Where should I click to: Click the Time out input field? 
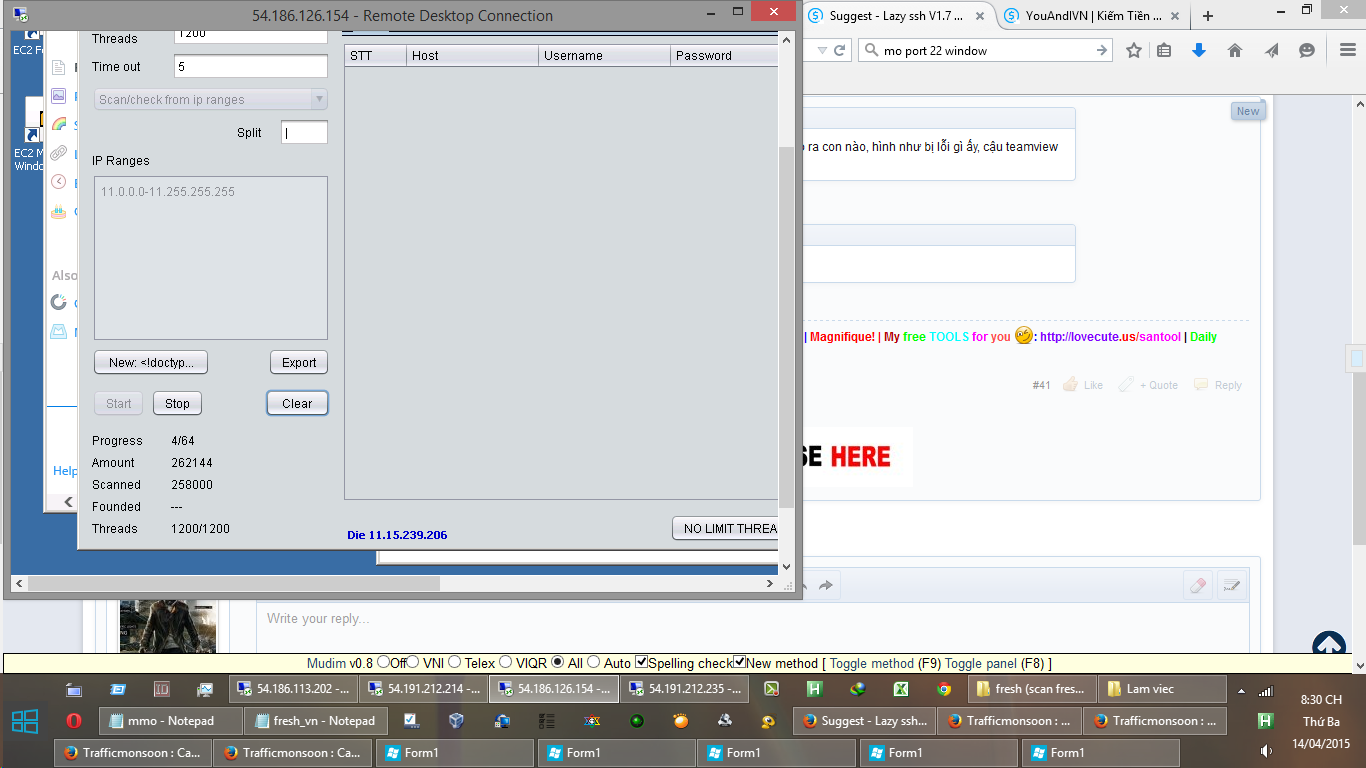[251, 66]
